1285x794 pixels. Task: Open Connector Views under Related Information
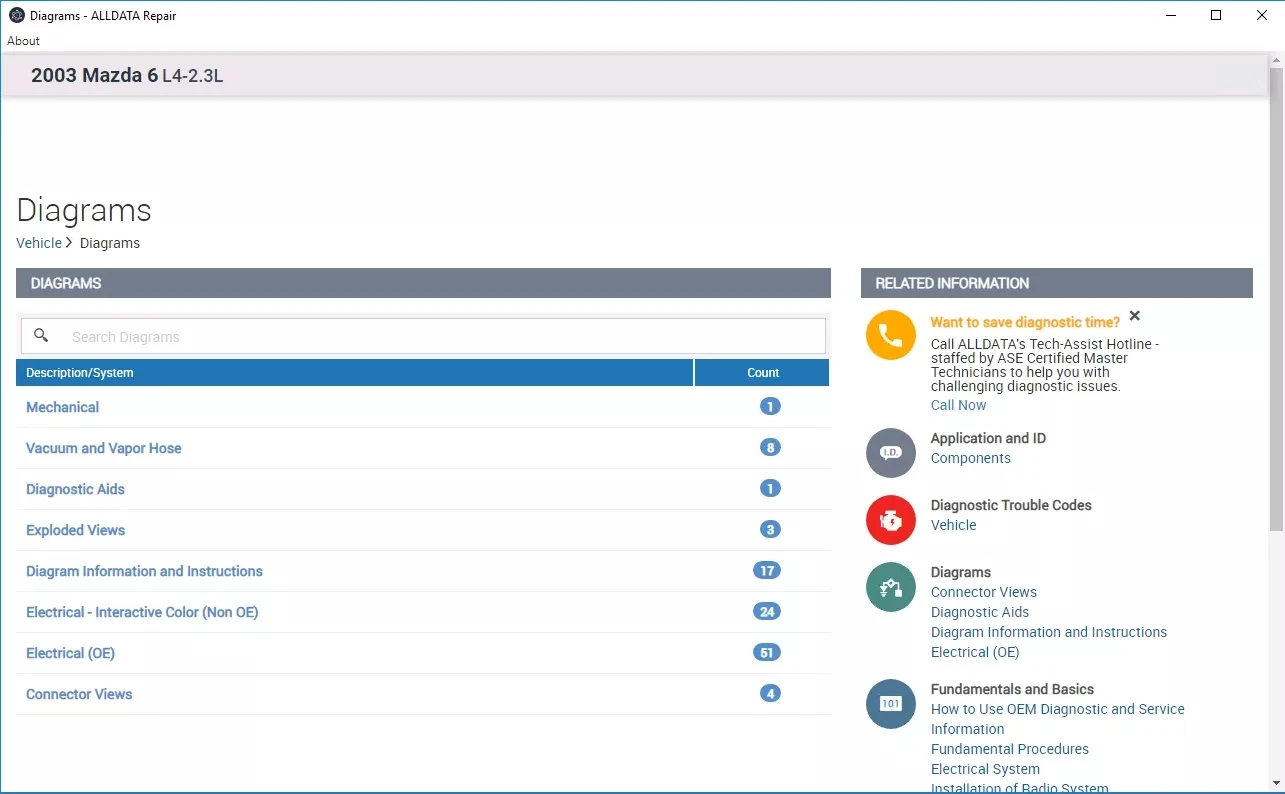(x=983, y=592)
